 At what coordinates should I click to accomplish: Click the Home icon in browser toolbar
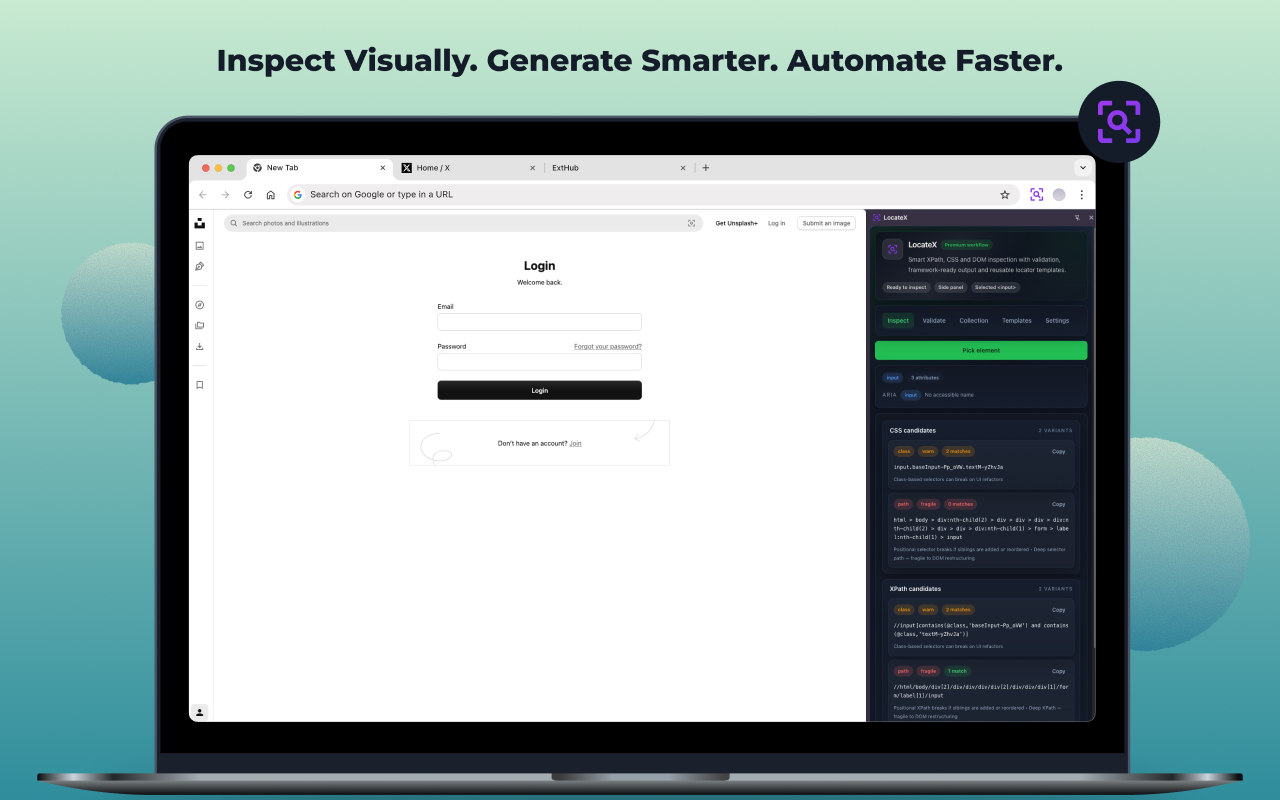pos(270,195)
